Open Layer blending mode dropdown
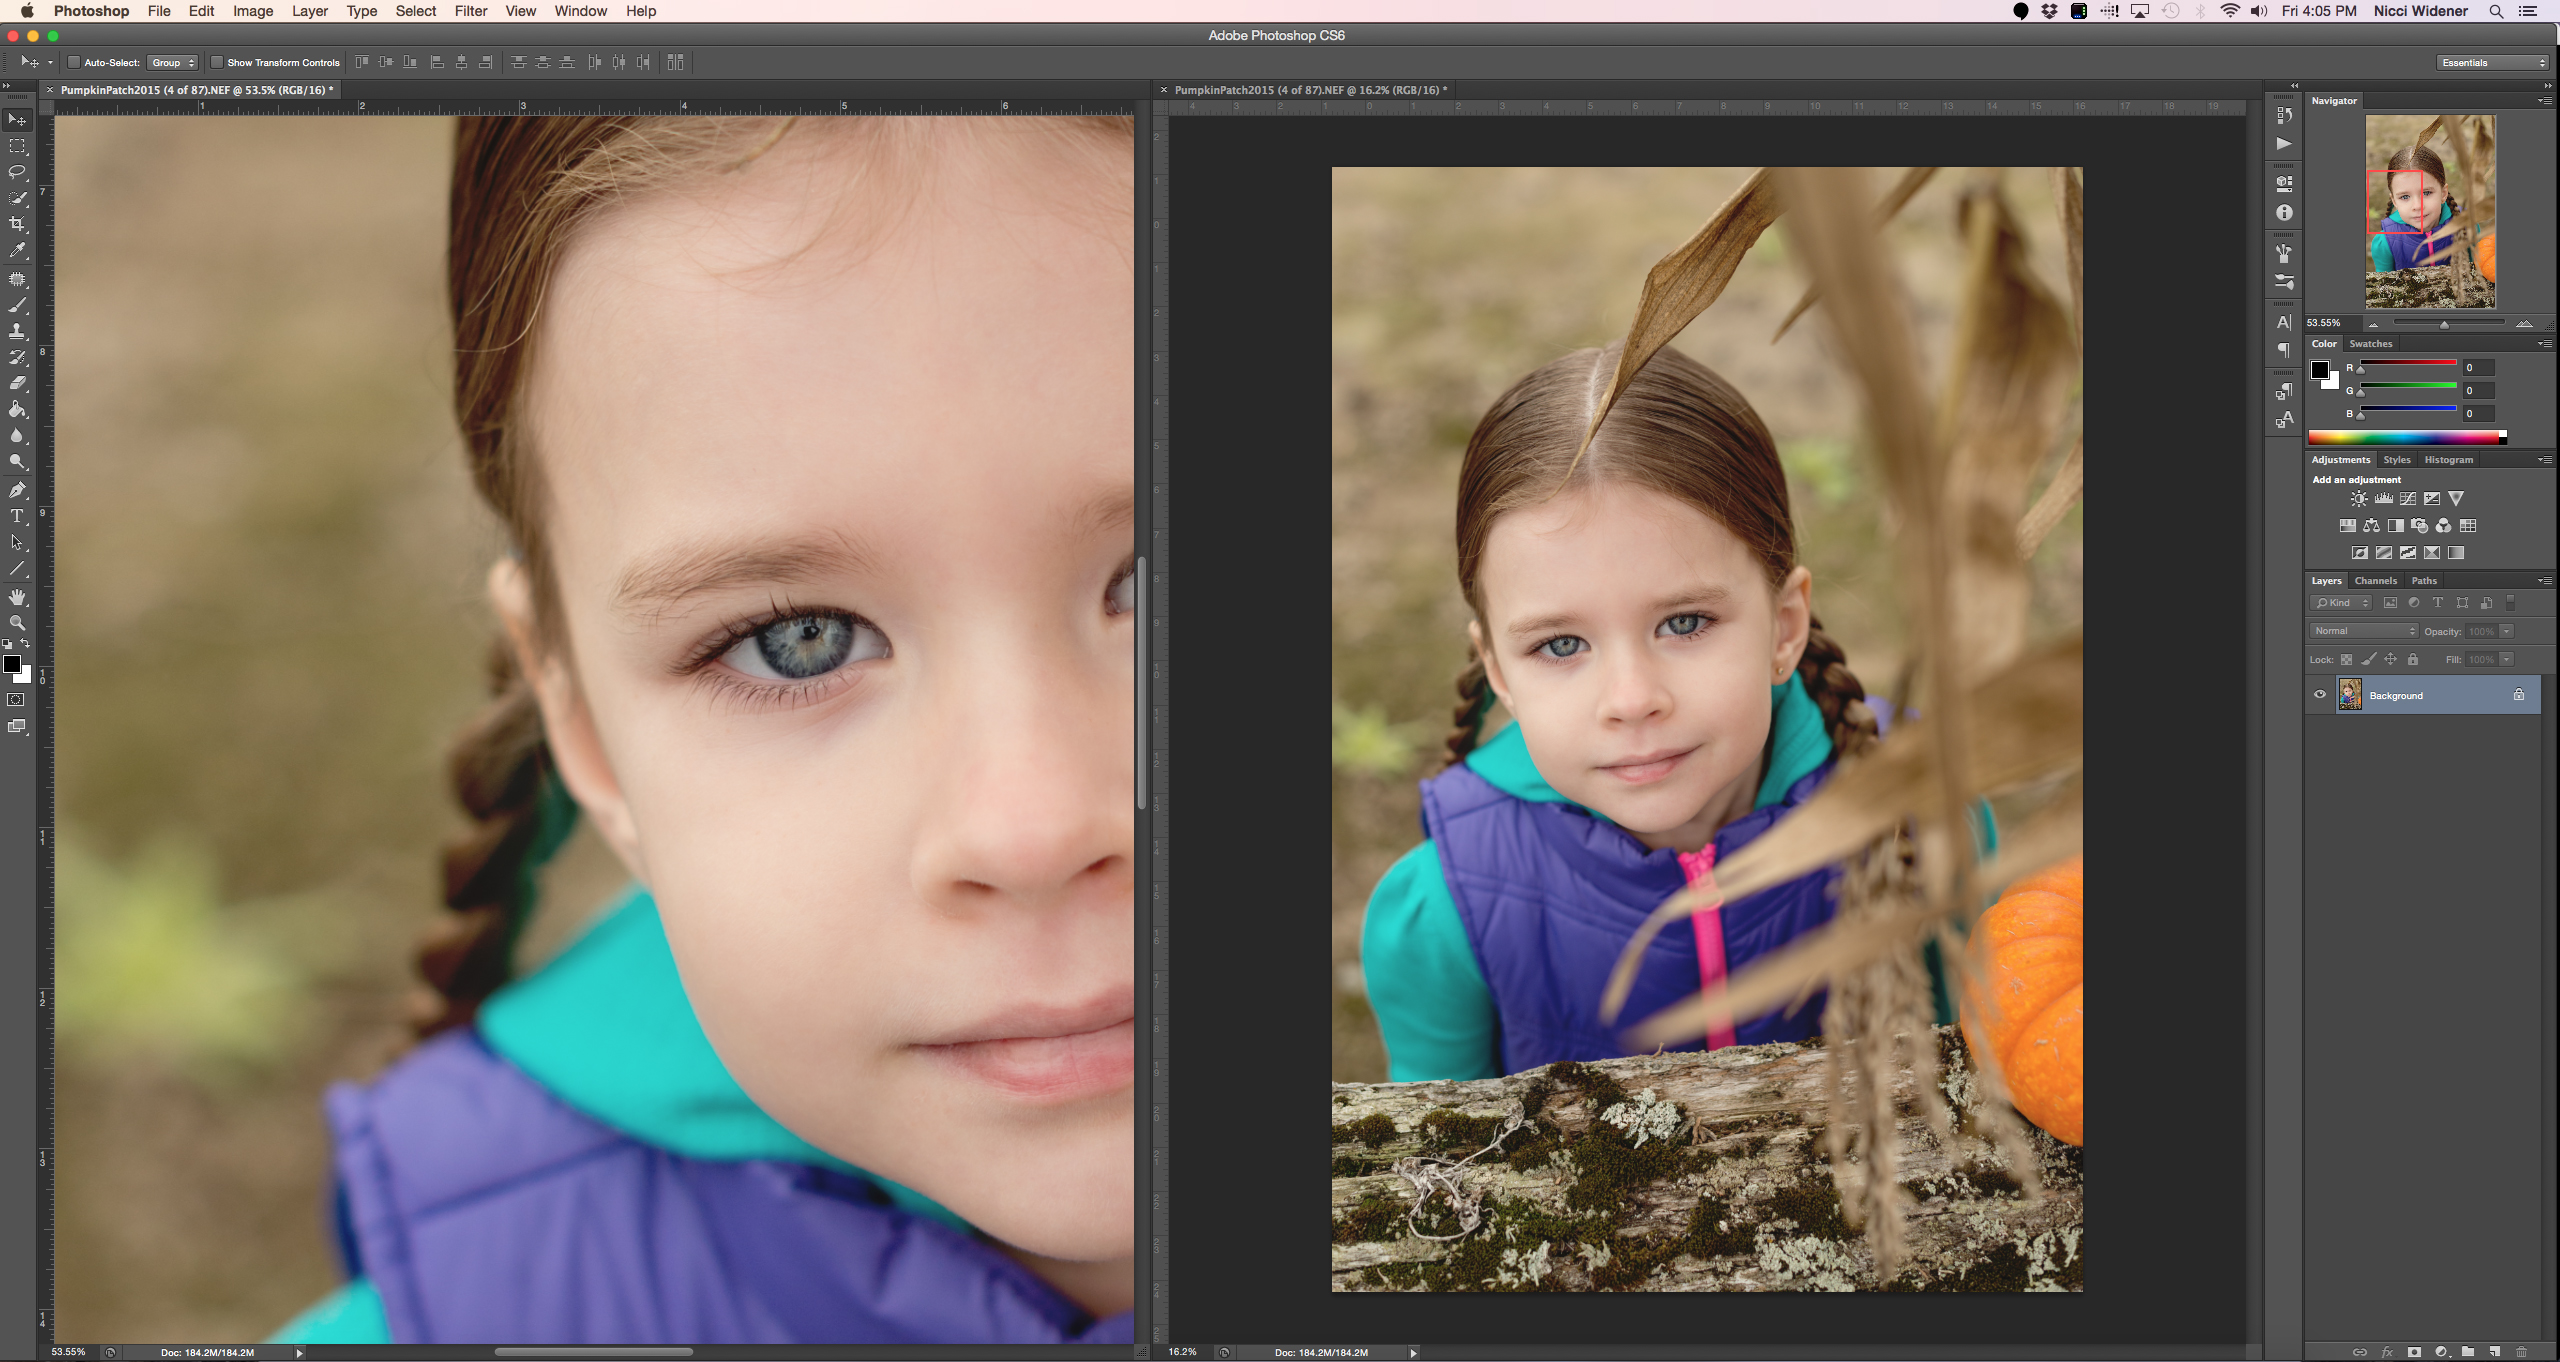2560x1362 pixels. point(2362,630)
